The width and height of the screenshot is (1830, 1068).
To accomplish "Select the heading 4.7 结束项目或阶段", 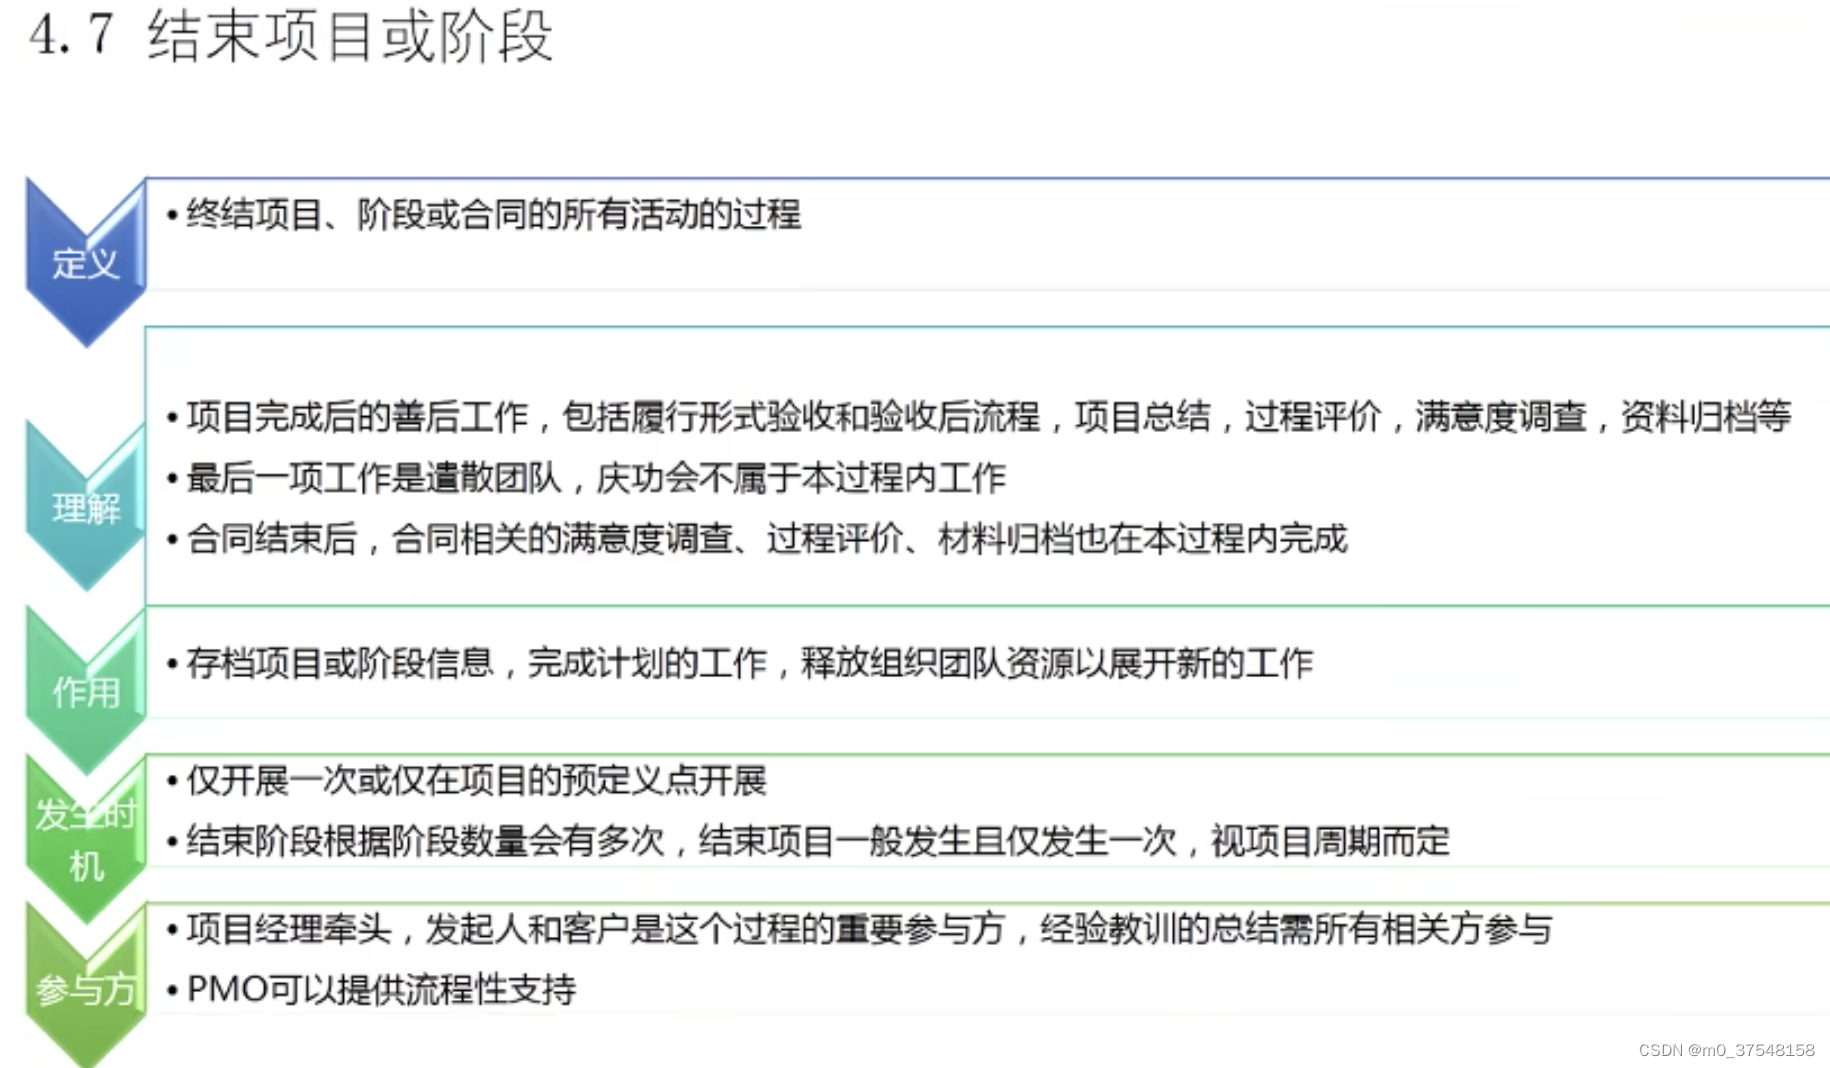I will (291, 36).
